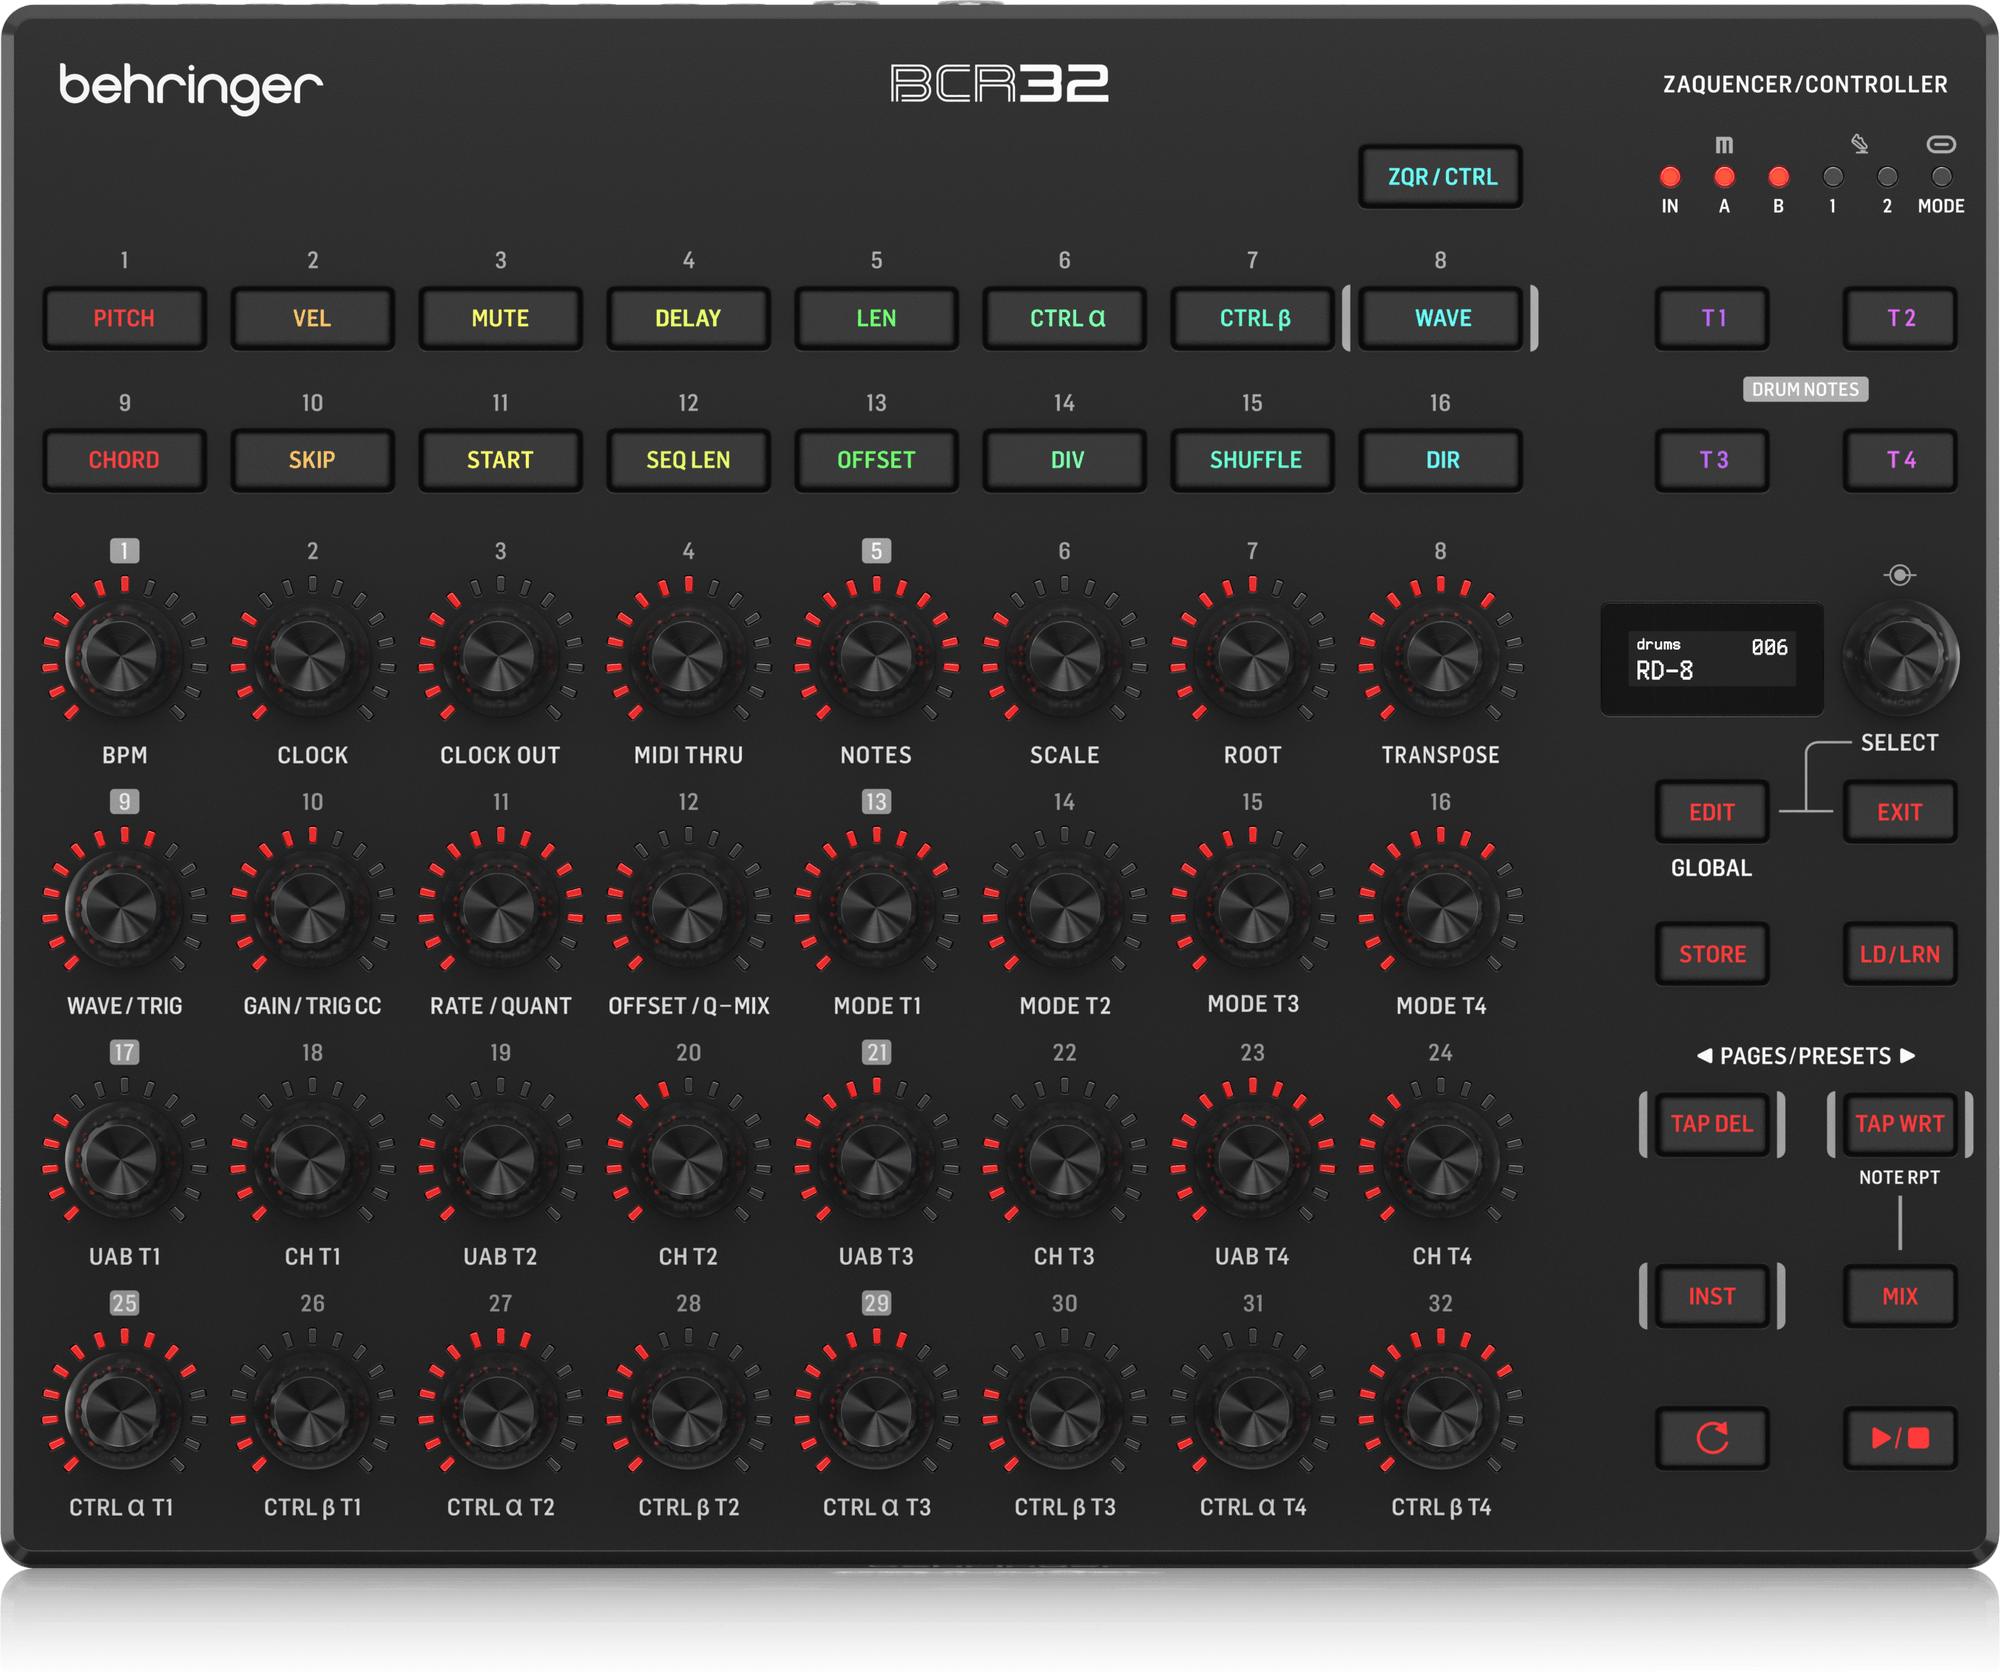Click the MIDI 'm' icon above LED A
Screen dimensions: 2000x1677
coord(1724,145)
